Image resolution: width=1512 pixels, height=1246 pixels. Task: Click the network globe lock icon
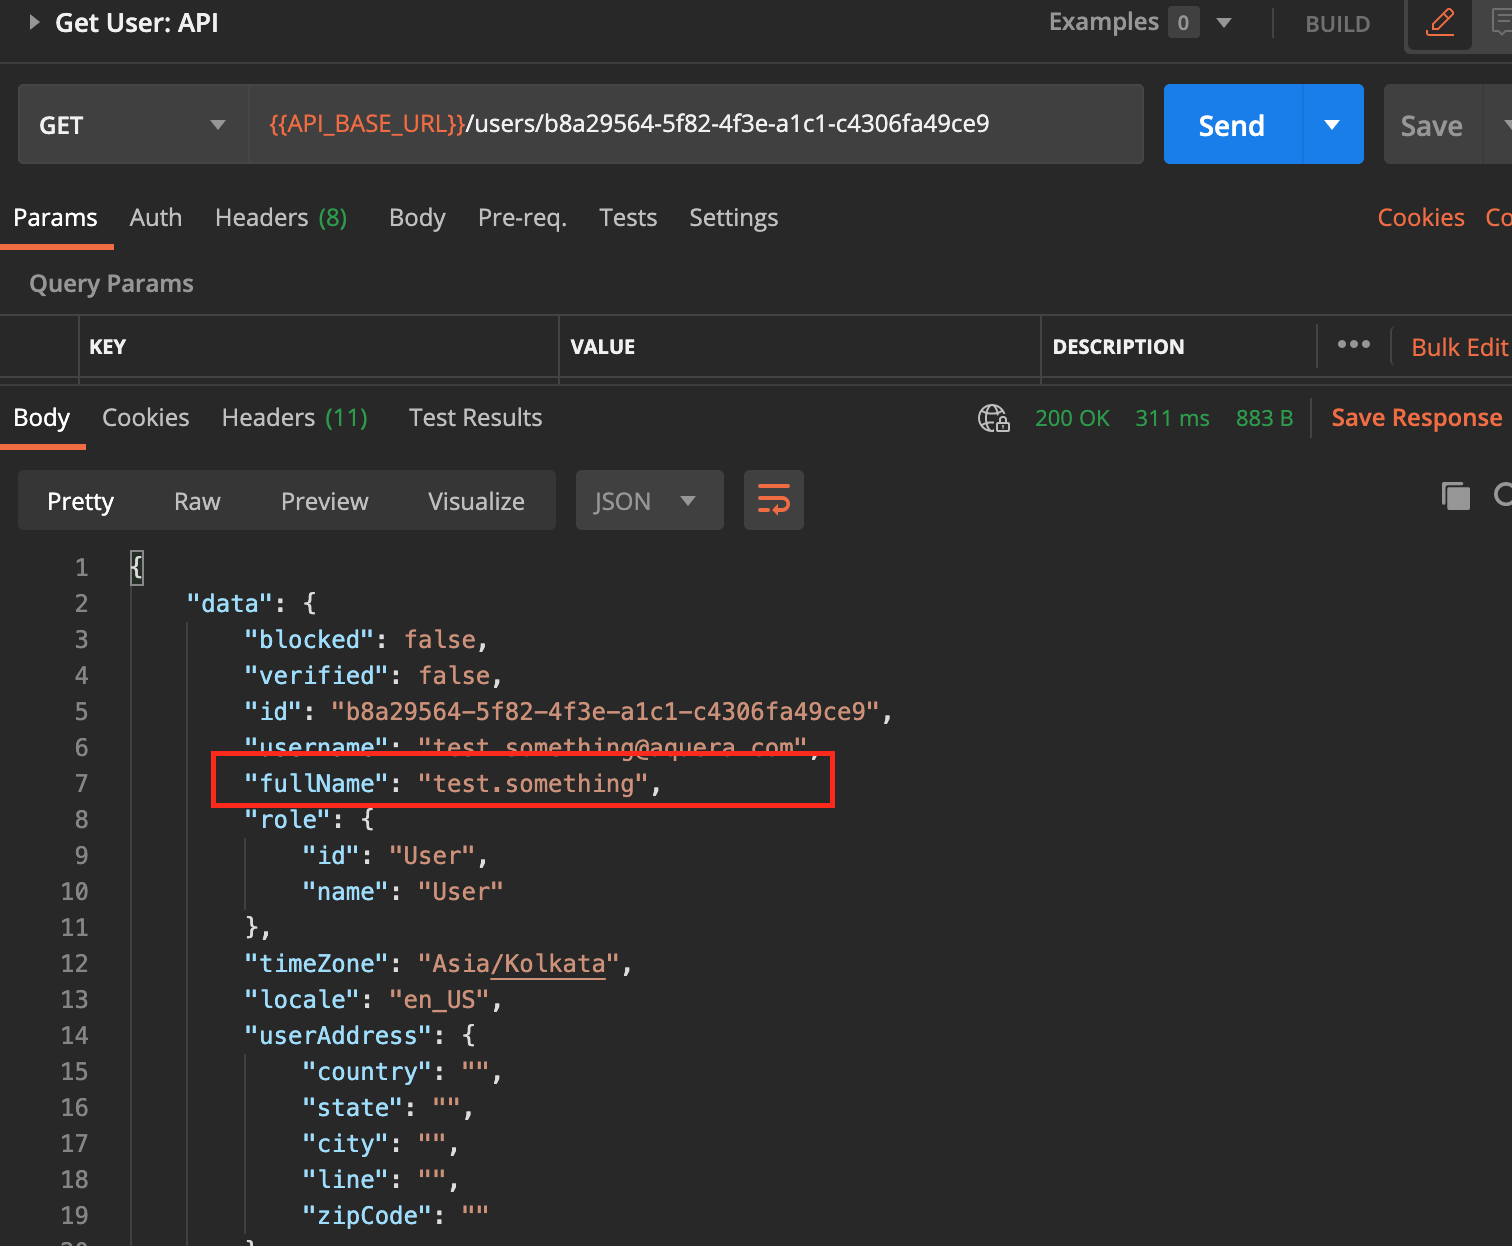[x=993, y=418]
